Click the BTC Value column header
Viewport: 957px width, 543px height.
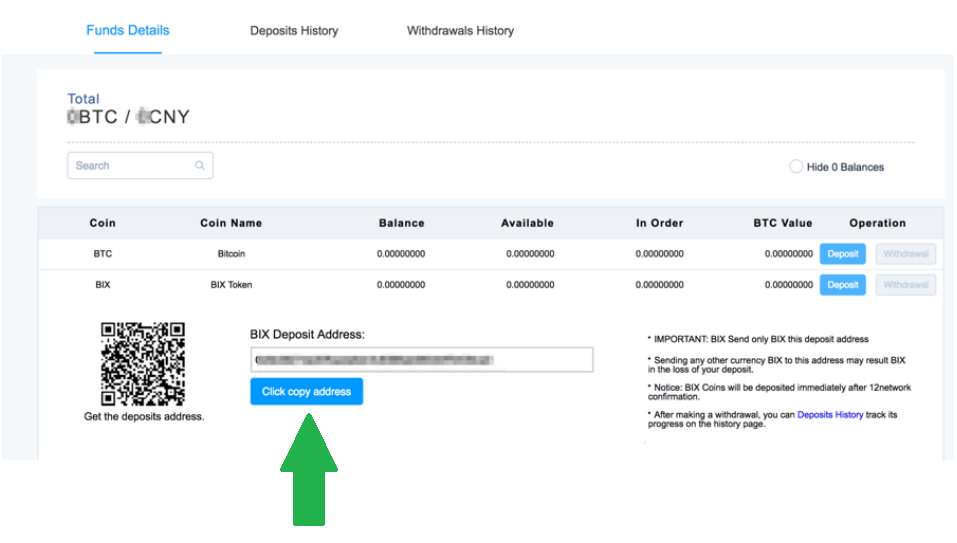(x=783, y=223)
